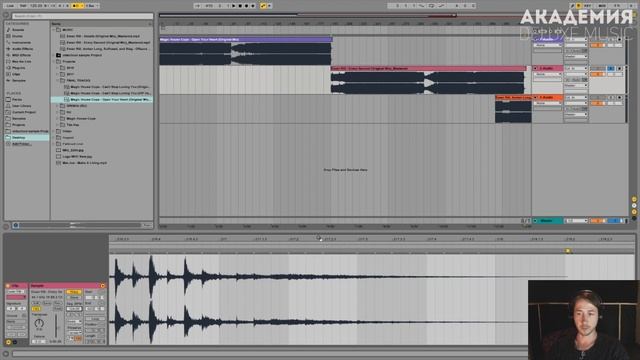Viewport: 640px width, 360px height.
Task: Toggle the browser preview headphone button
Action: pyautogui.click(x=16, y=225)
